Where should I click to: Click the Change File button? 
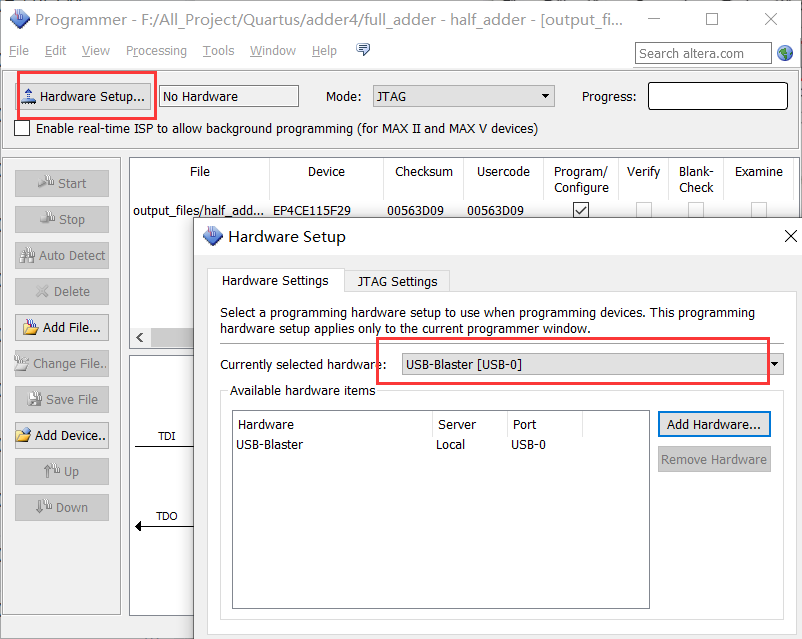tap(62, 363)
